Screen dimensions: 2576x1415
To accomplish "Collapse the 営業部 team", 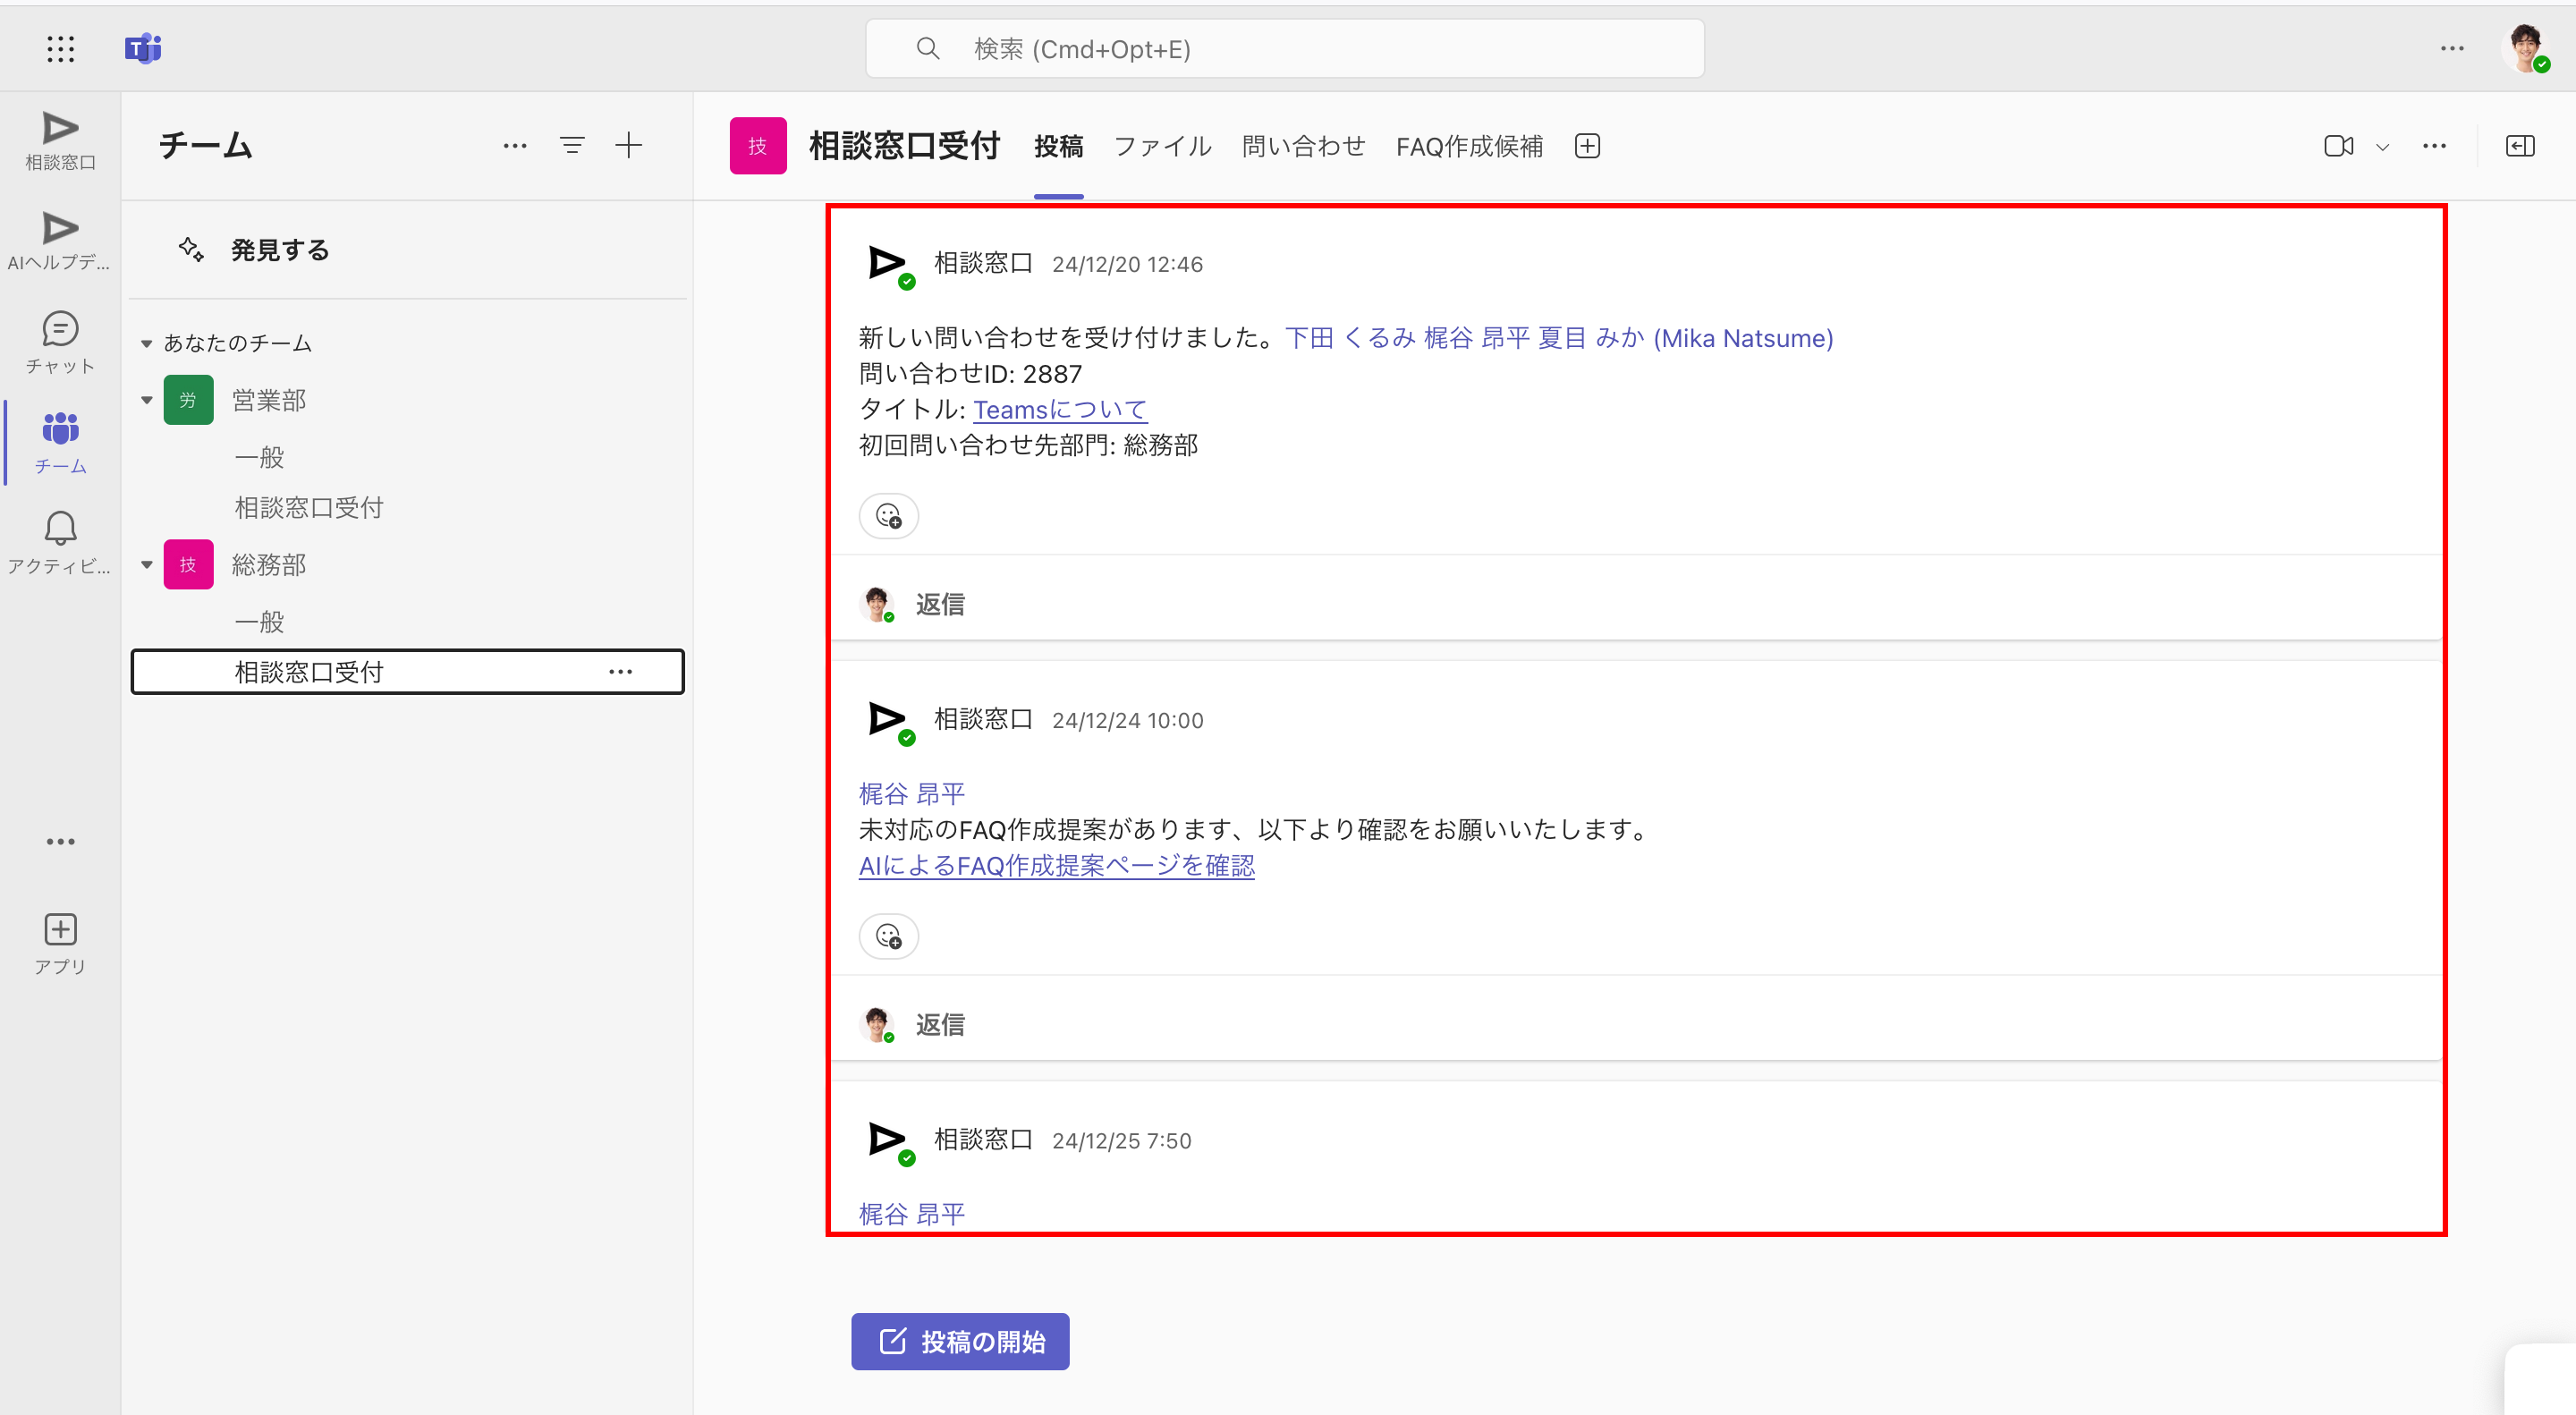I will [x=146, y=400].
